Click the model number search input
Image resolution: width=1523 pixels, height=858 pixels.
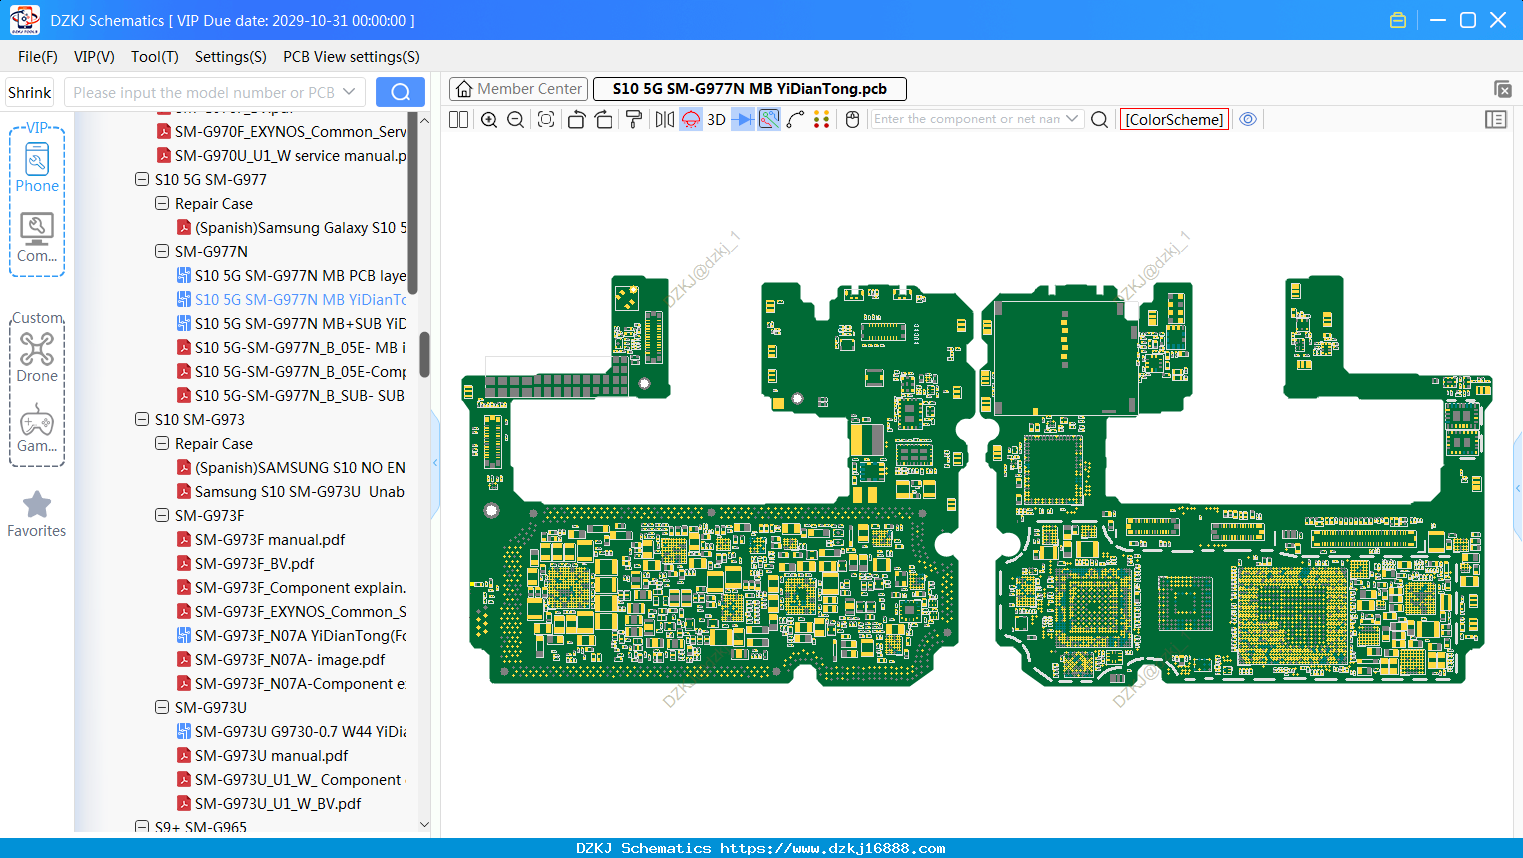coord(203,92)
